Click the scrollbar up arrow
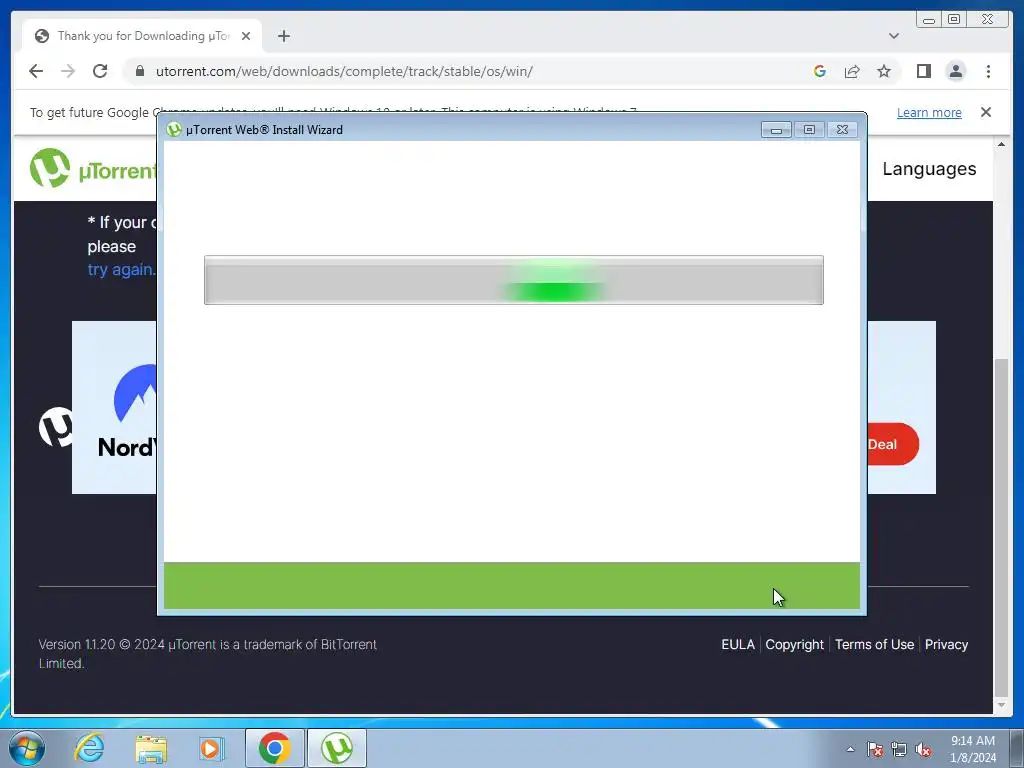1024x768 pixels. point(1001,144)
